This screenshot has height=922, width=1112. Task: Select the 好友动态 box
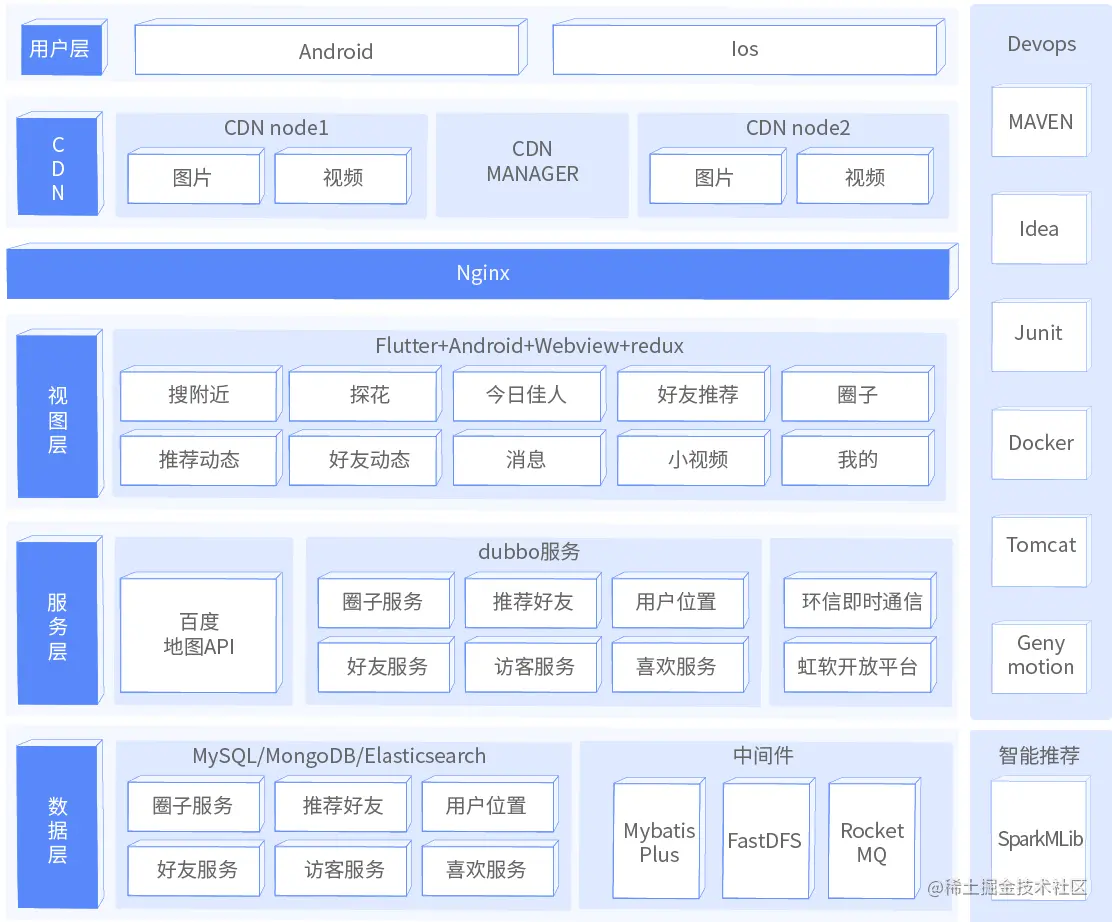(x=365, y=458)
